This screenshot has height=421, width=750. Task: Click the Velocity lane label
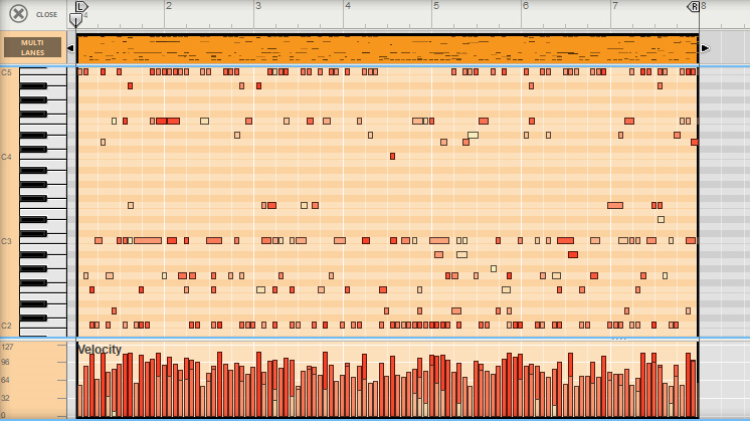pos(99,349)
